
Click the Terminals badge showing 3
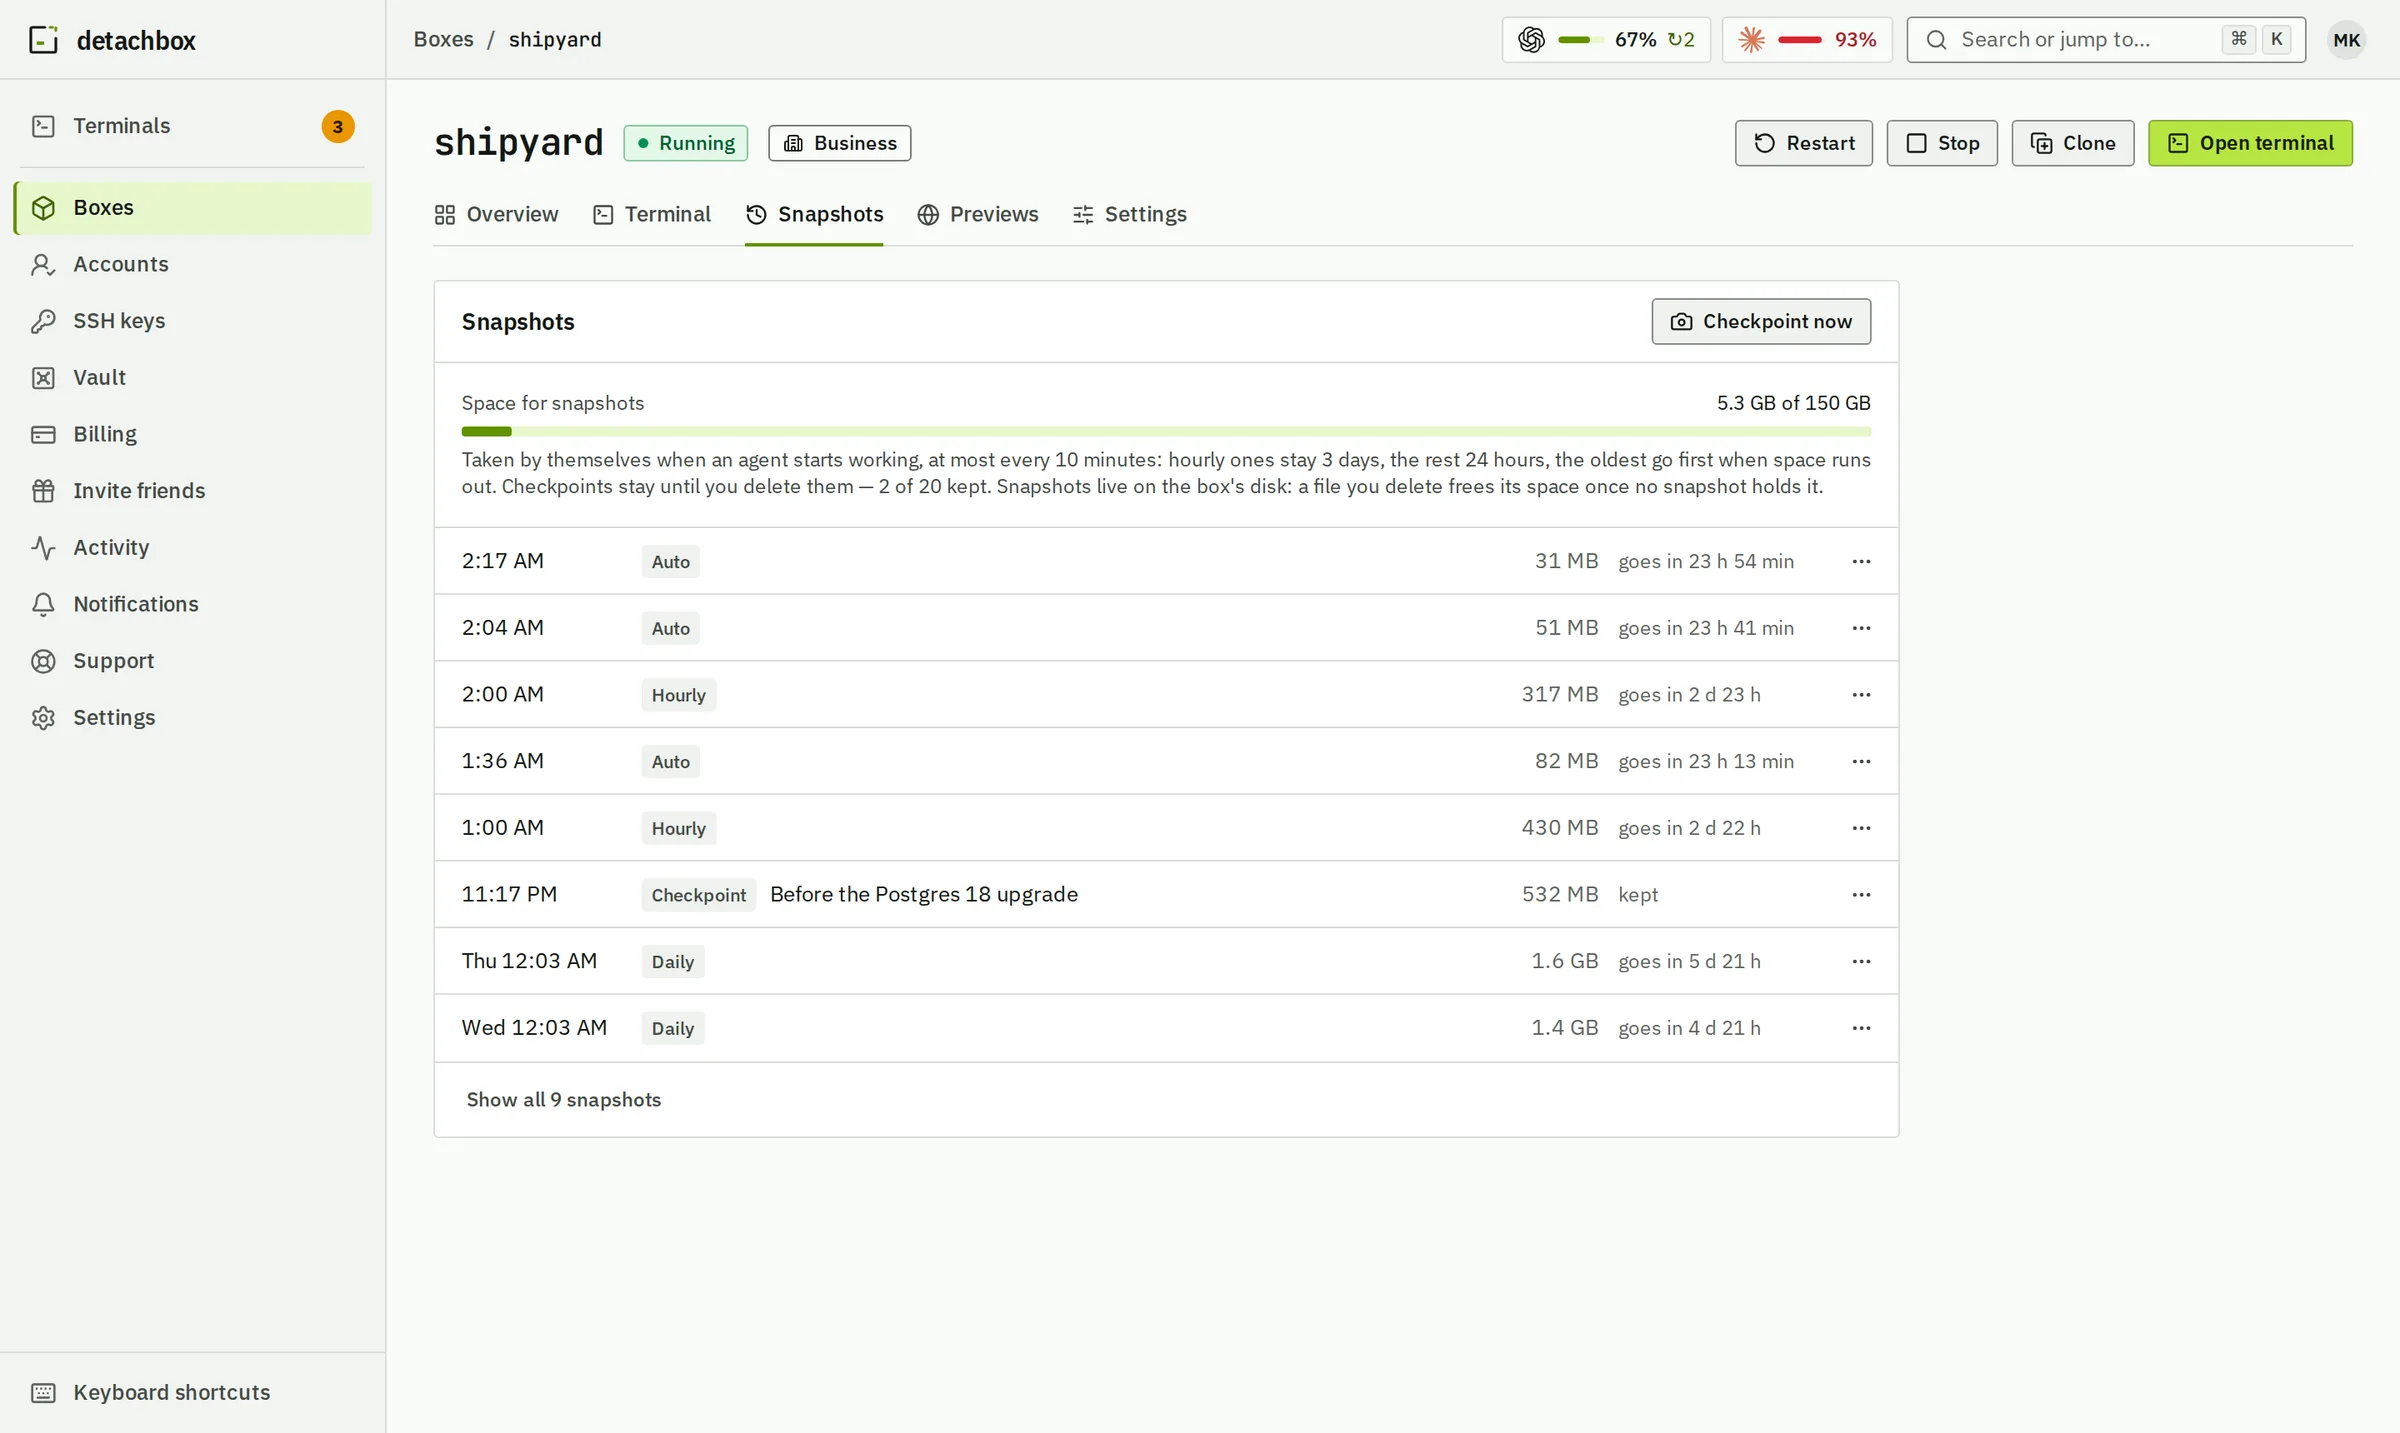(338, 127)
